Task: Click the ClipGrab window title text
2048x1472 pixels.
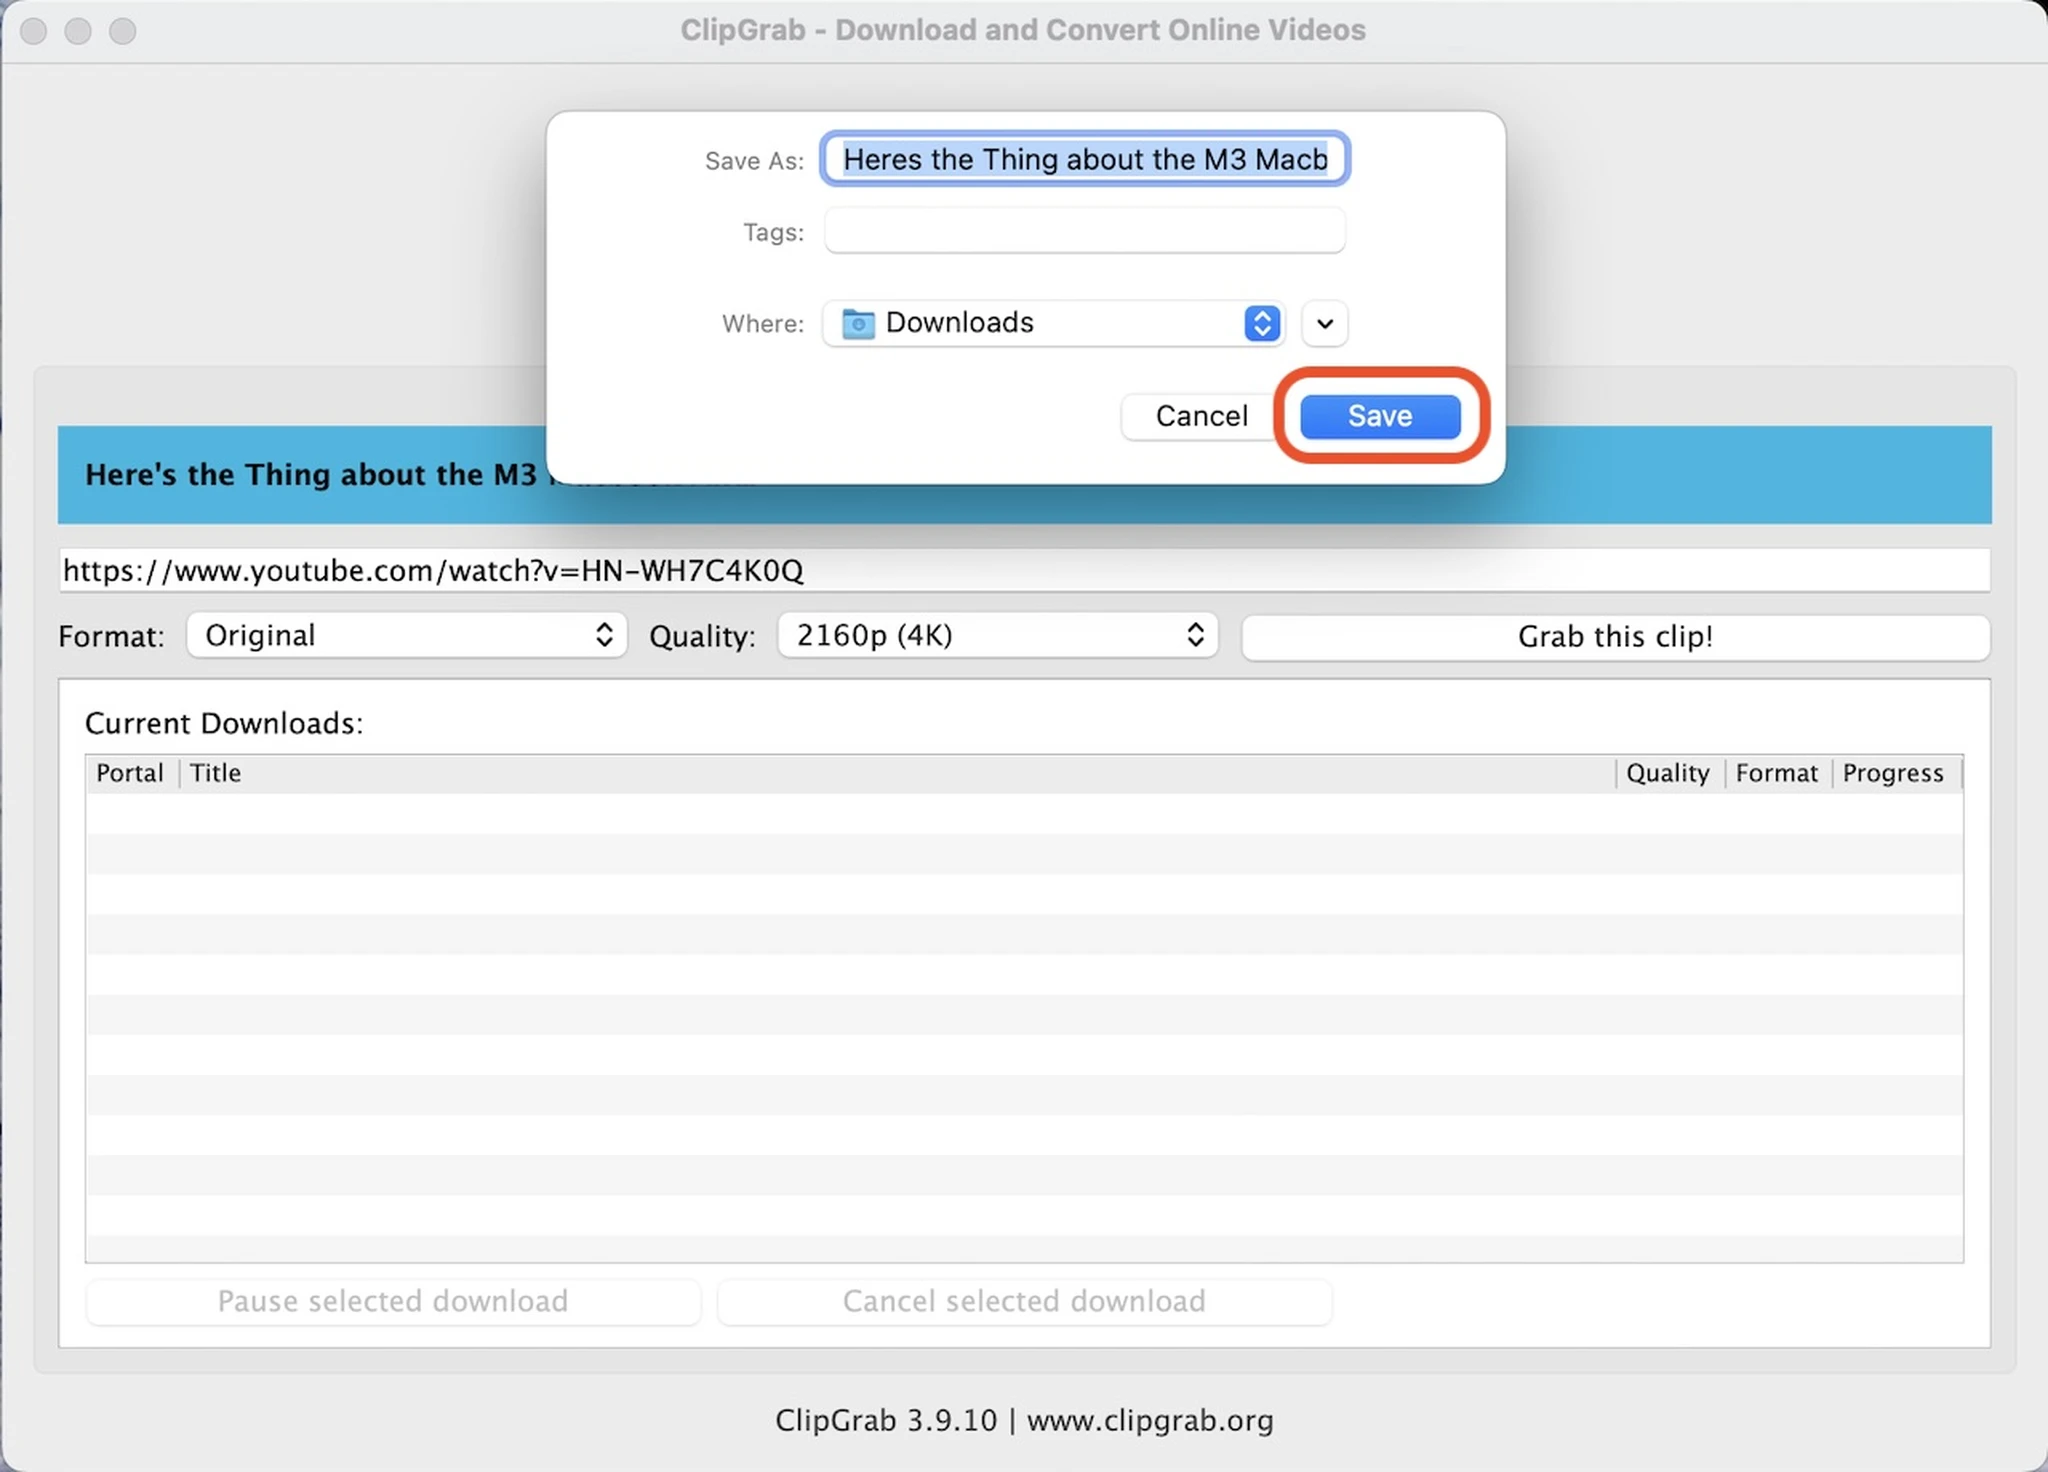Action: pos(1023,30)
